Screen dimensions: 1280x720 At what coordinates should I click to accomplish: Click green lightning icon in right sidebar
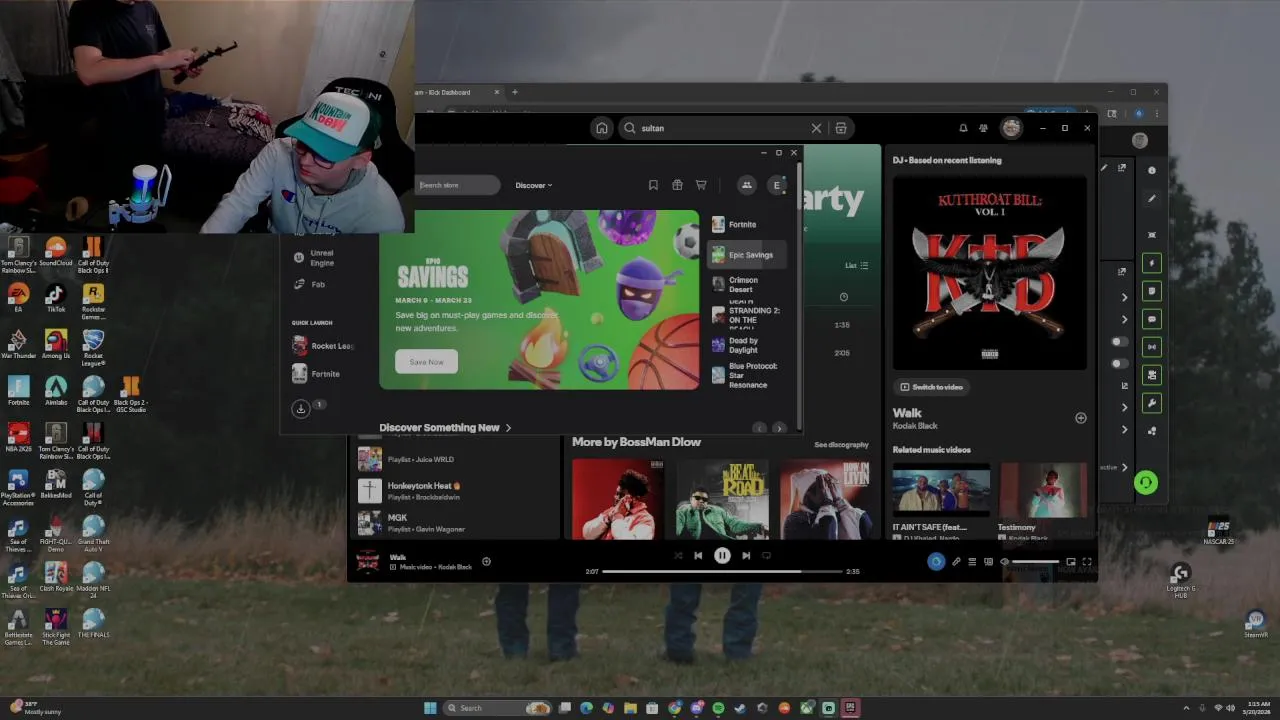coord(1152,263)
